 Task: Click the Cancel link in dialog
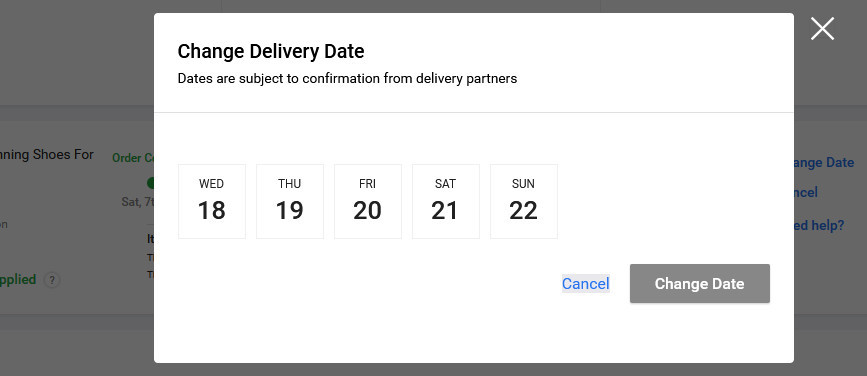[x=586, y=284]
